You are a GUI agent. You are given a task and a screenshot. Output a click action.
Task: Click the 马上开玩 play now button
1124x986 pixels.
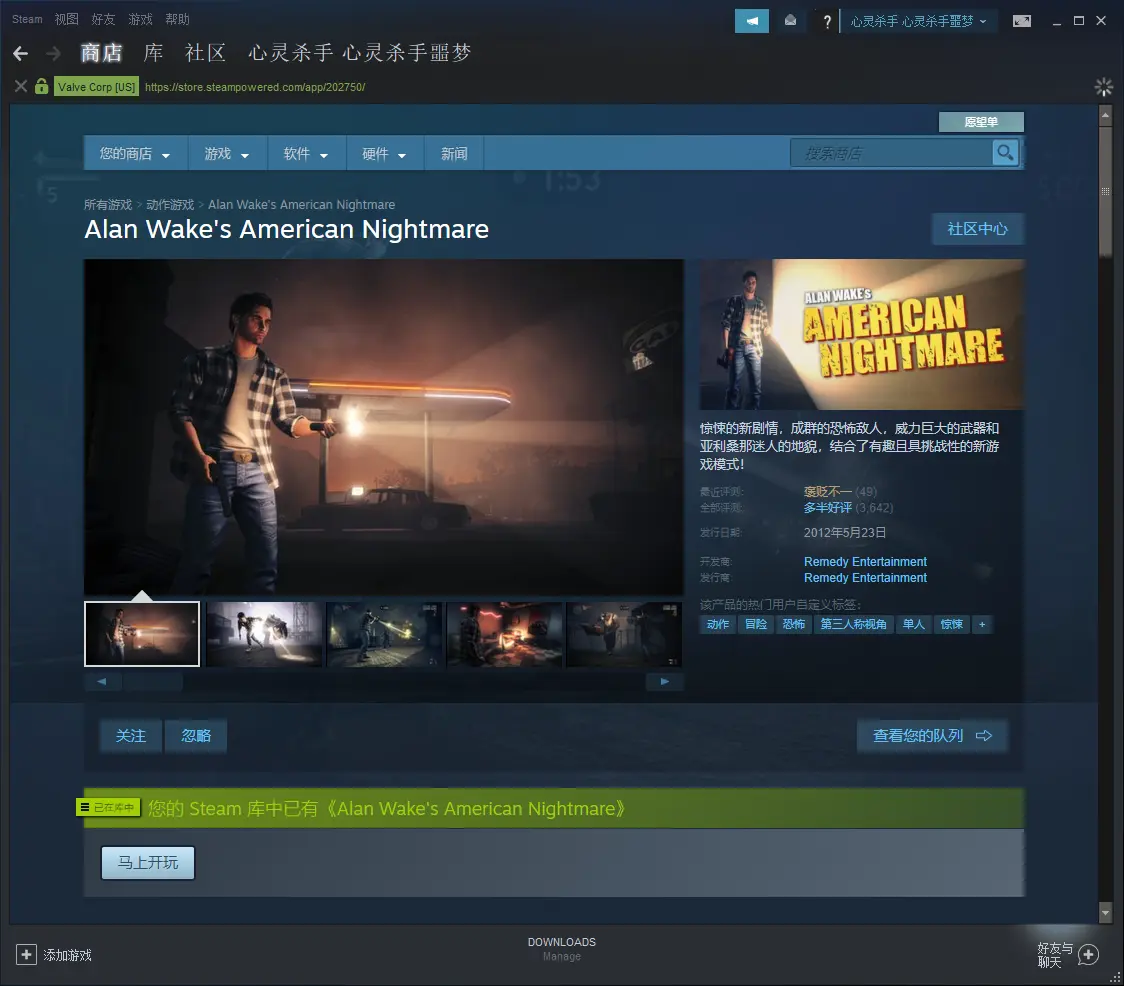coord(148,863)
